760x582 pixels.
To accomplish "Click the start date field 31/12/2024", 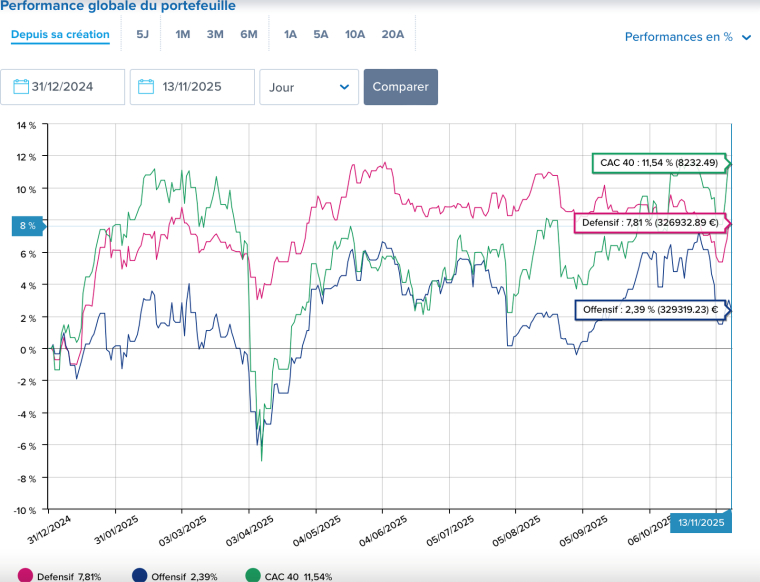I will (x=72, y=87).
